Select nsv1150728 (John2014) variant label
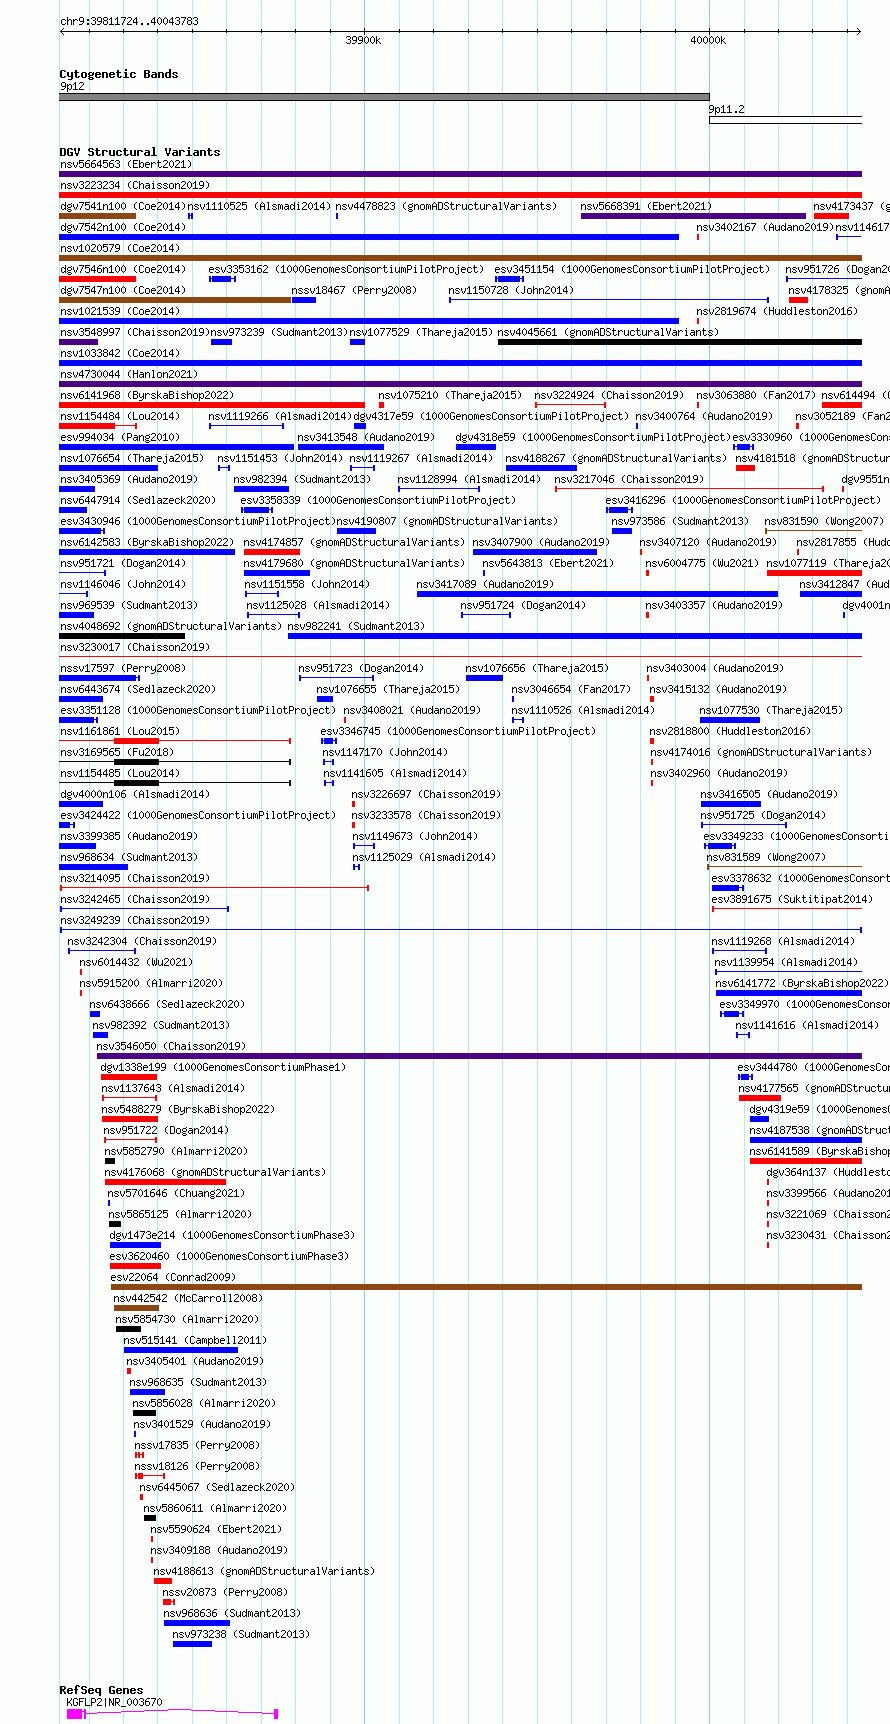The width and height of the screenshot is (890, 1724). pyautogui.click(x=511, y=290)
